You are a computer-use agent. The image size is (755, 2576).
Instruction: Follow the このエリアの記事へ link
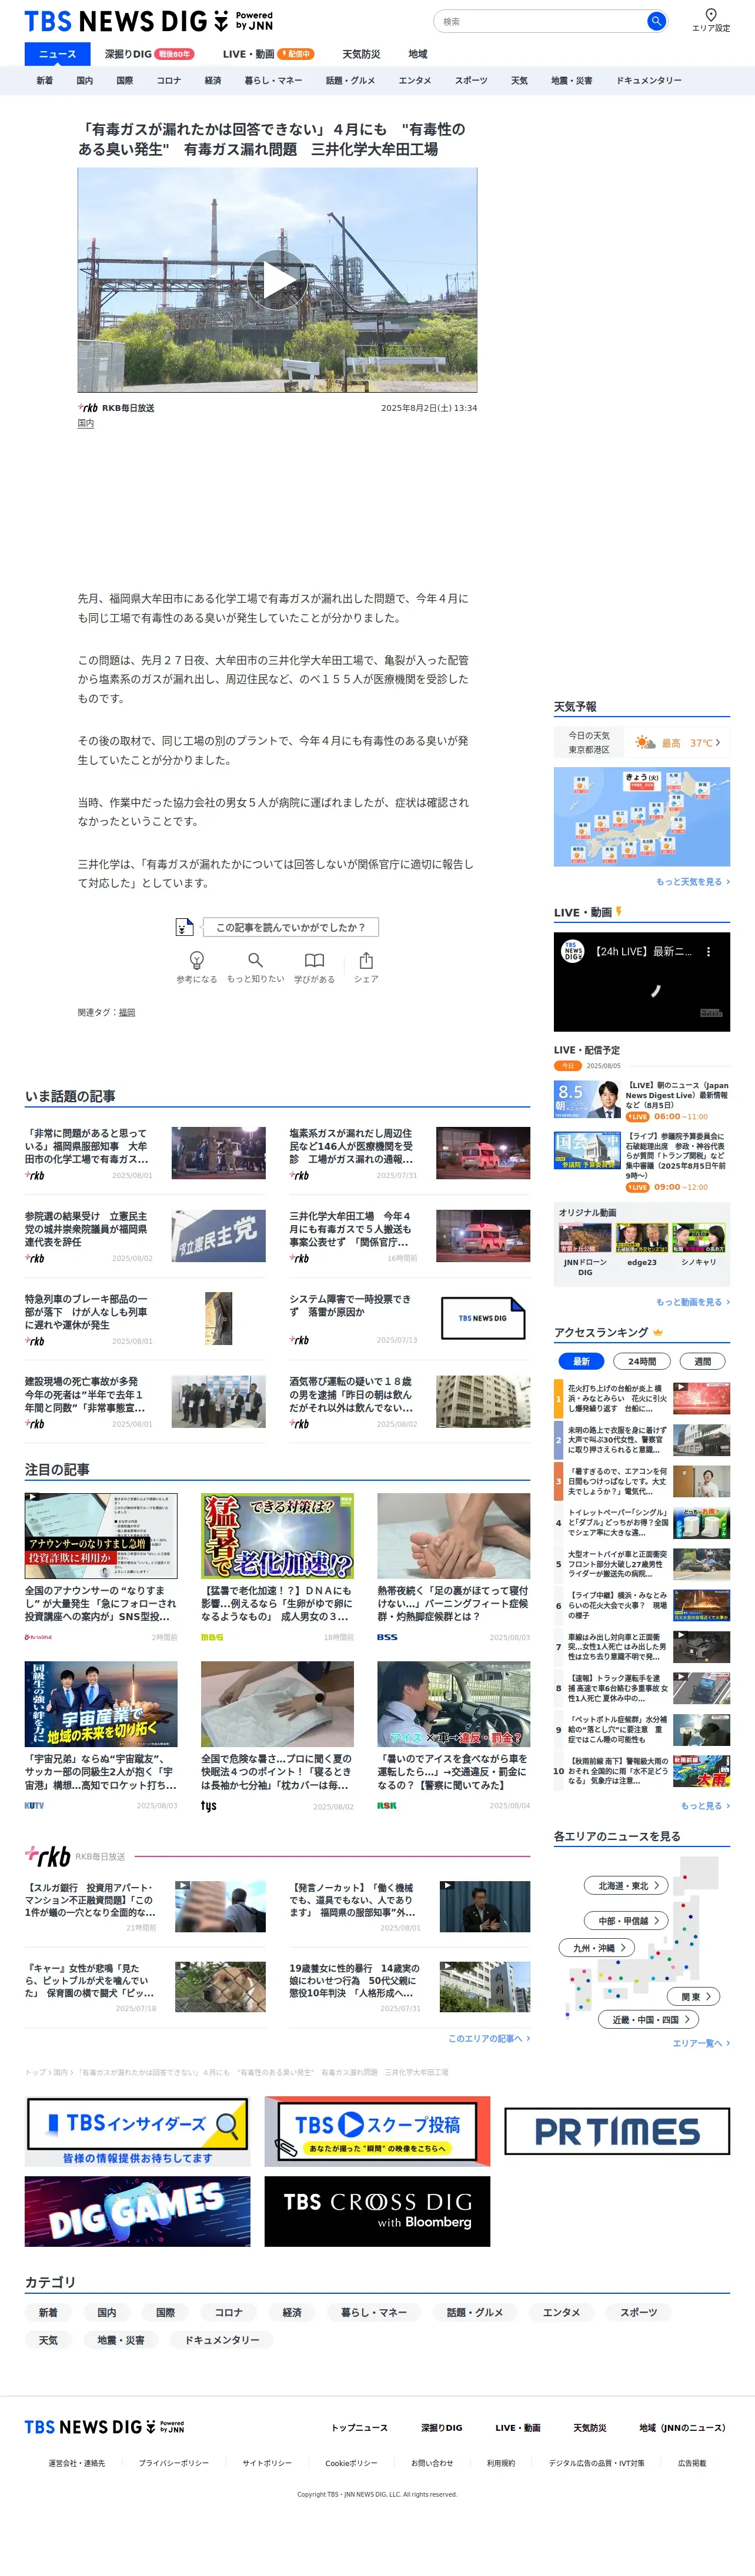coord(489,2038)
